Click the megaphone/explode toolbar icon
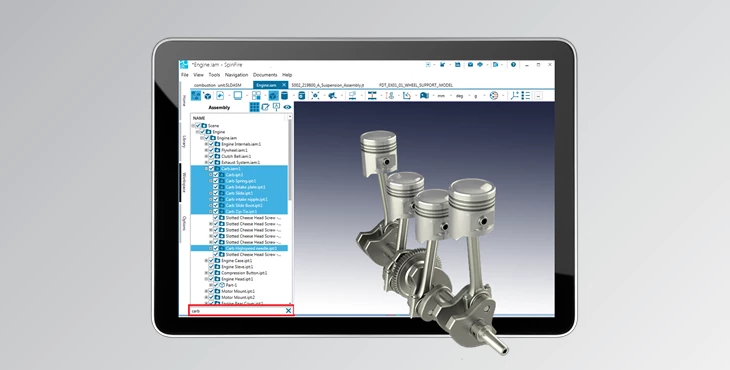 (332, 95)
